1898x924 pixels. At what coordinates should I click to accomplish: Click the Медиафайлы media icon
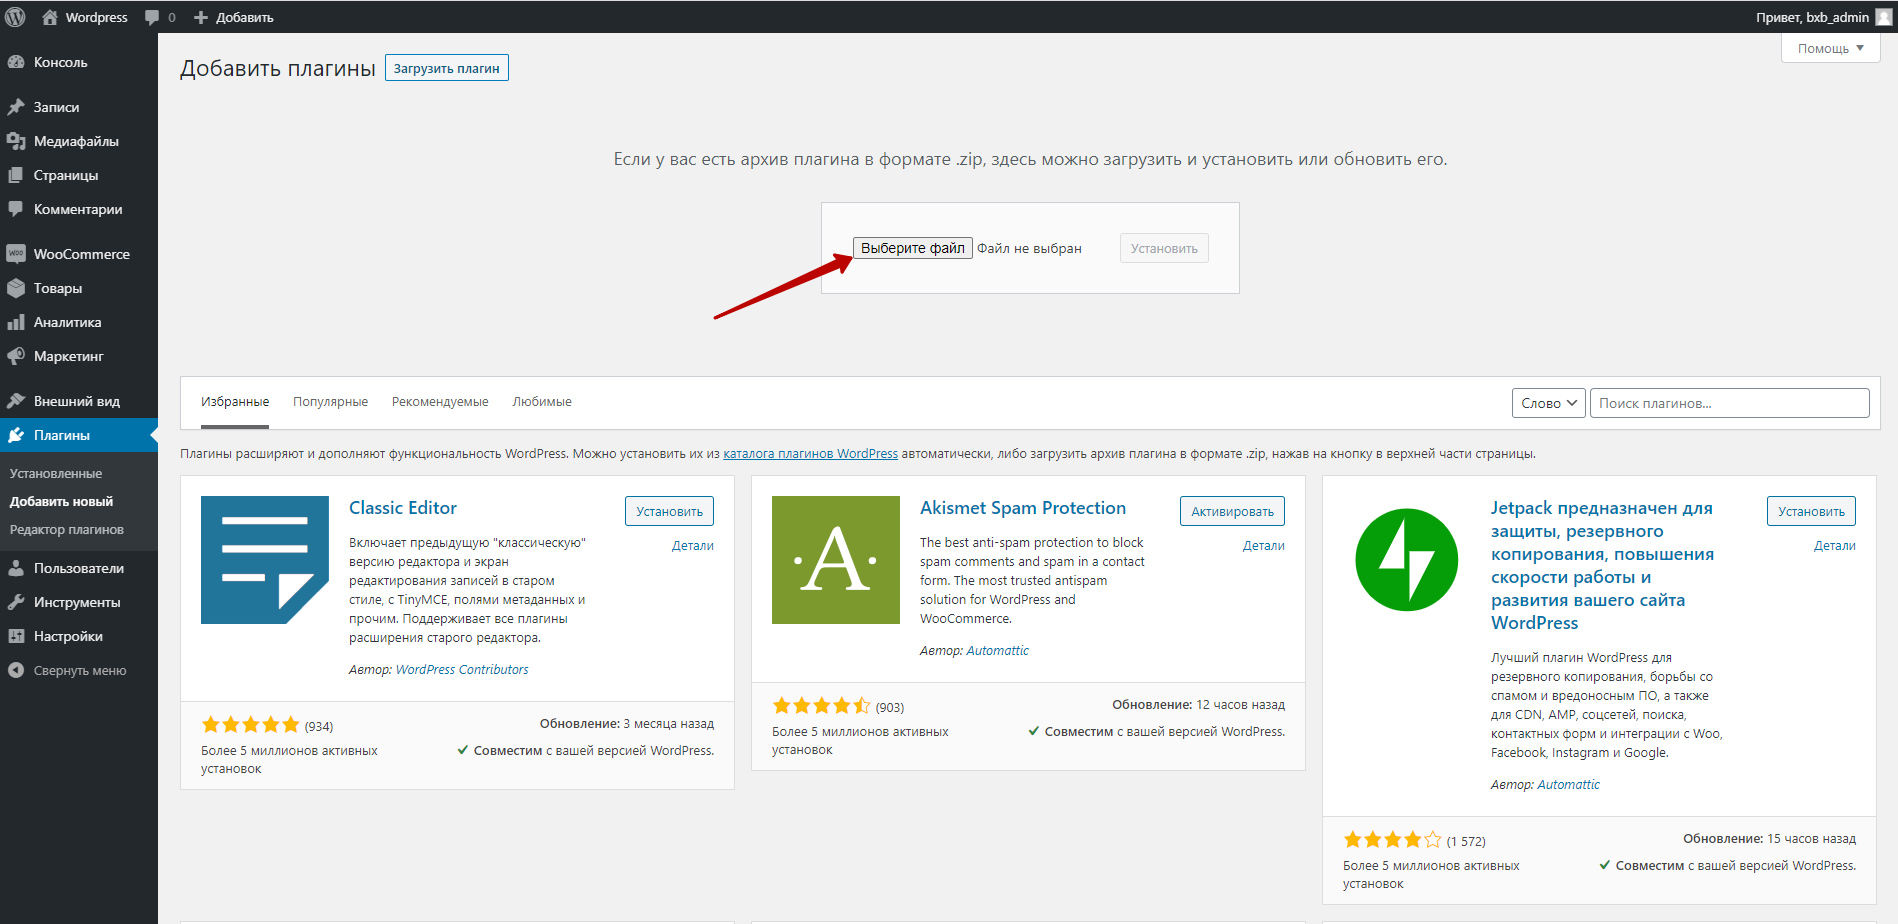[16, 141]
